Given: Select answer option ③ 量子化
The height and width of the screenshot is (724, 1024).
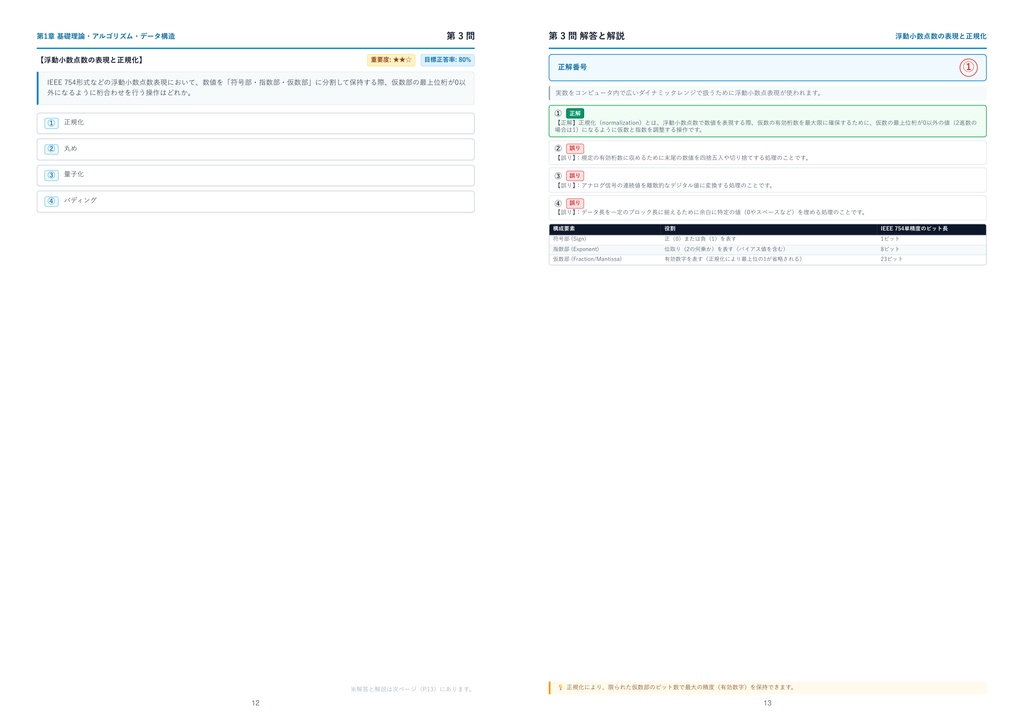Looking at the screenshot, I should [x=255, y=175].
